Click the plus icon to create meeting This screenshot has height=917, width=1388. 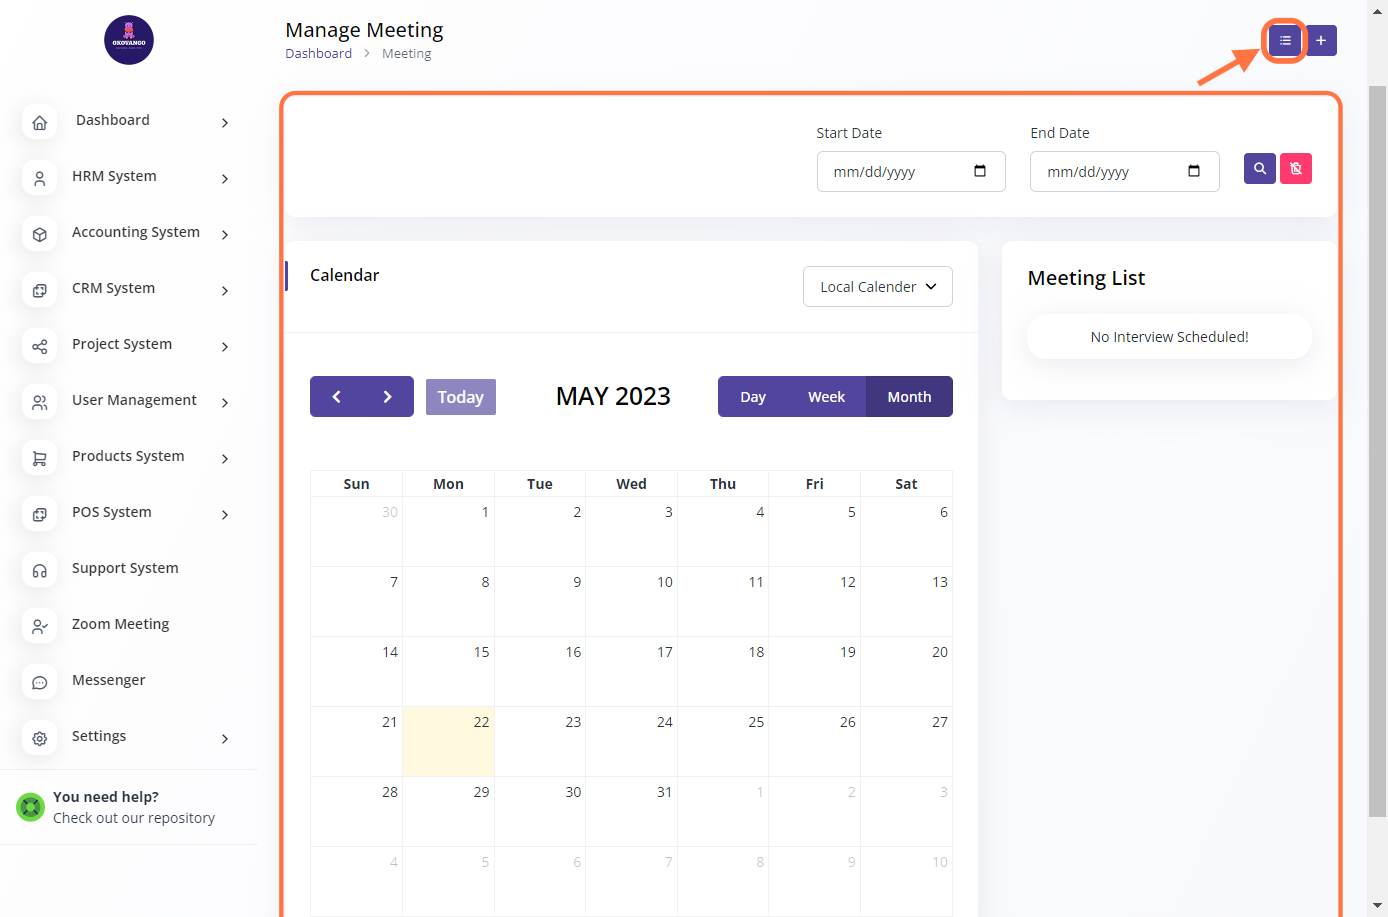click(x=1321, y=41)
